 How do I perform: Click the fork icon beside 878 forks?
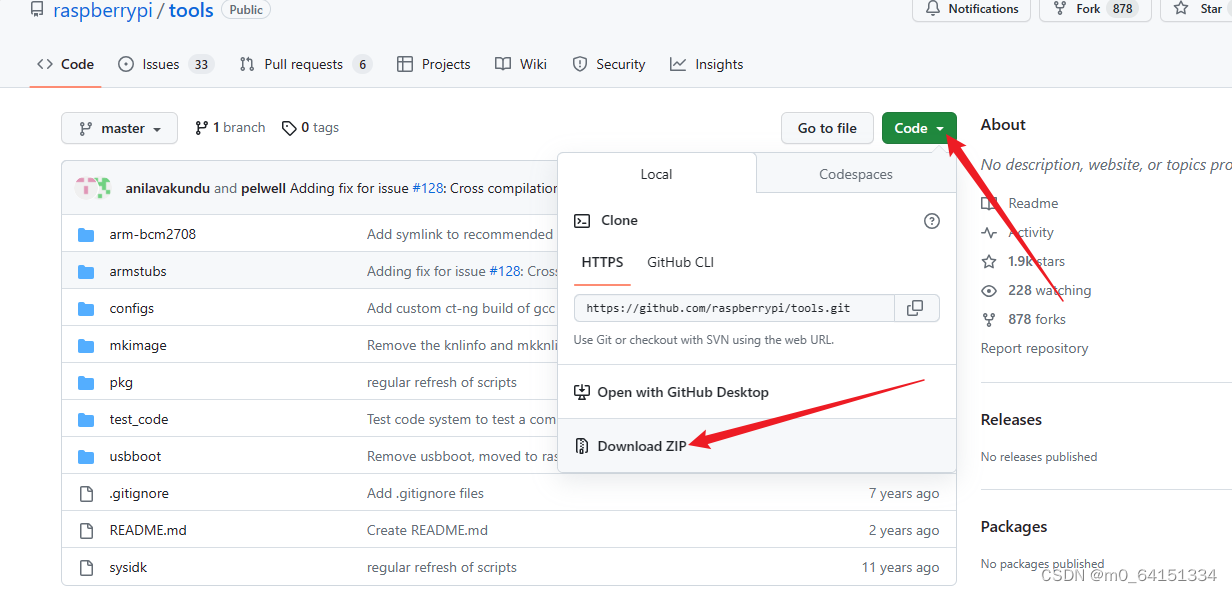pos(989,320)
